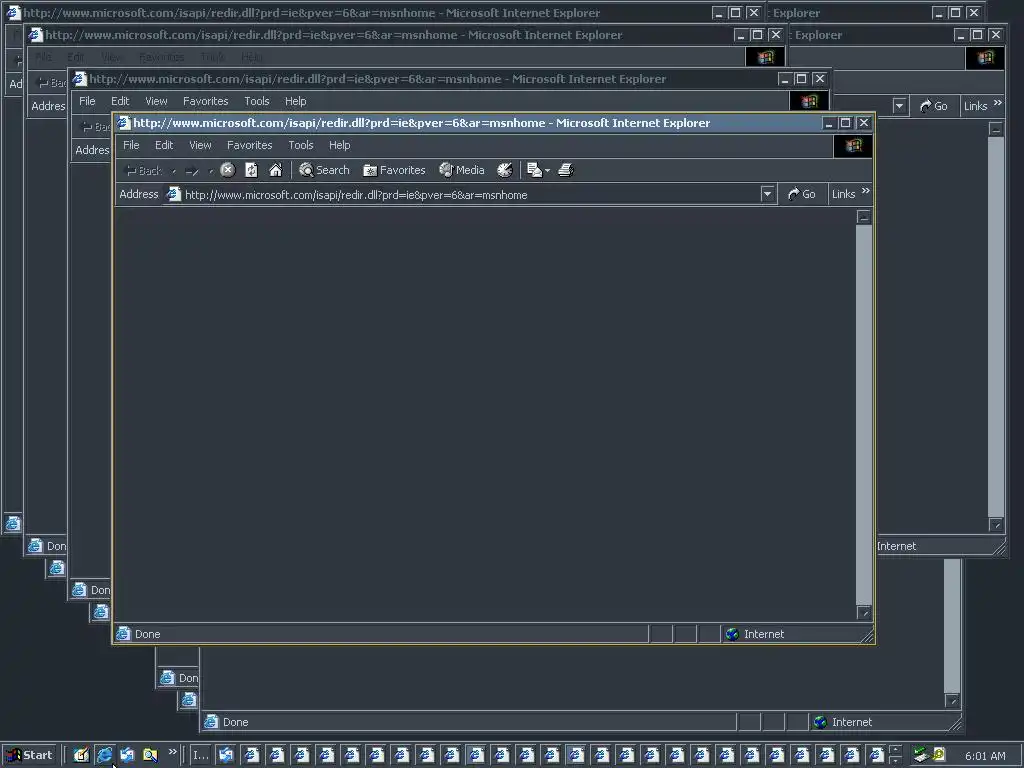The height and width of the screenshot is (768, 1024).
Task: Click the scroll down arrow in the bottom background window
Action: [x=952, y=701]
